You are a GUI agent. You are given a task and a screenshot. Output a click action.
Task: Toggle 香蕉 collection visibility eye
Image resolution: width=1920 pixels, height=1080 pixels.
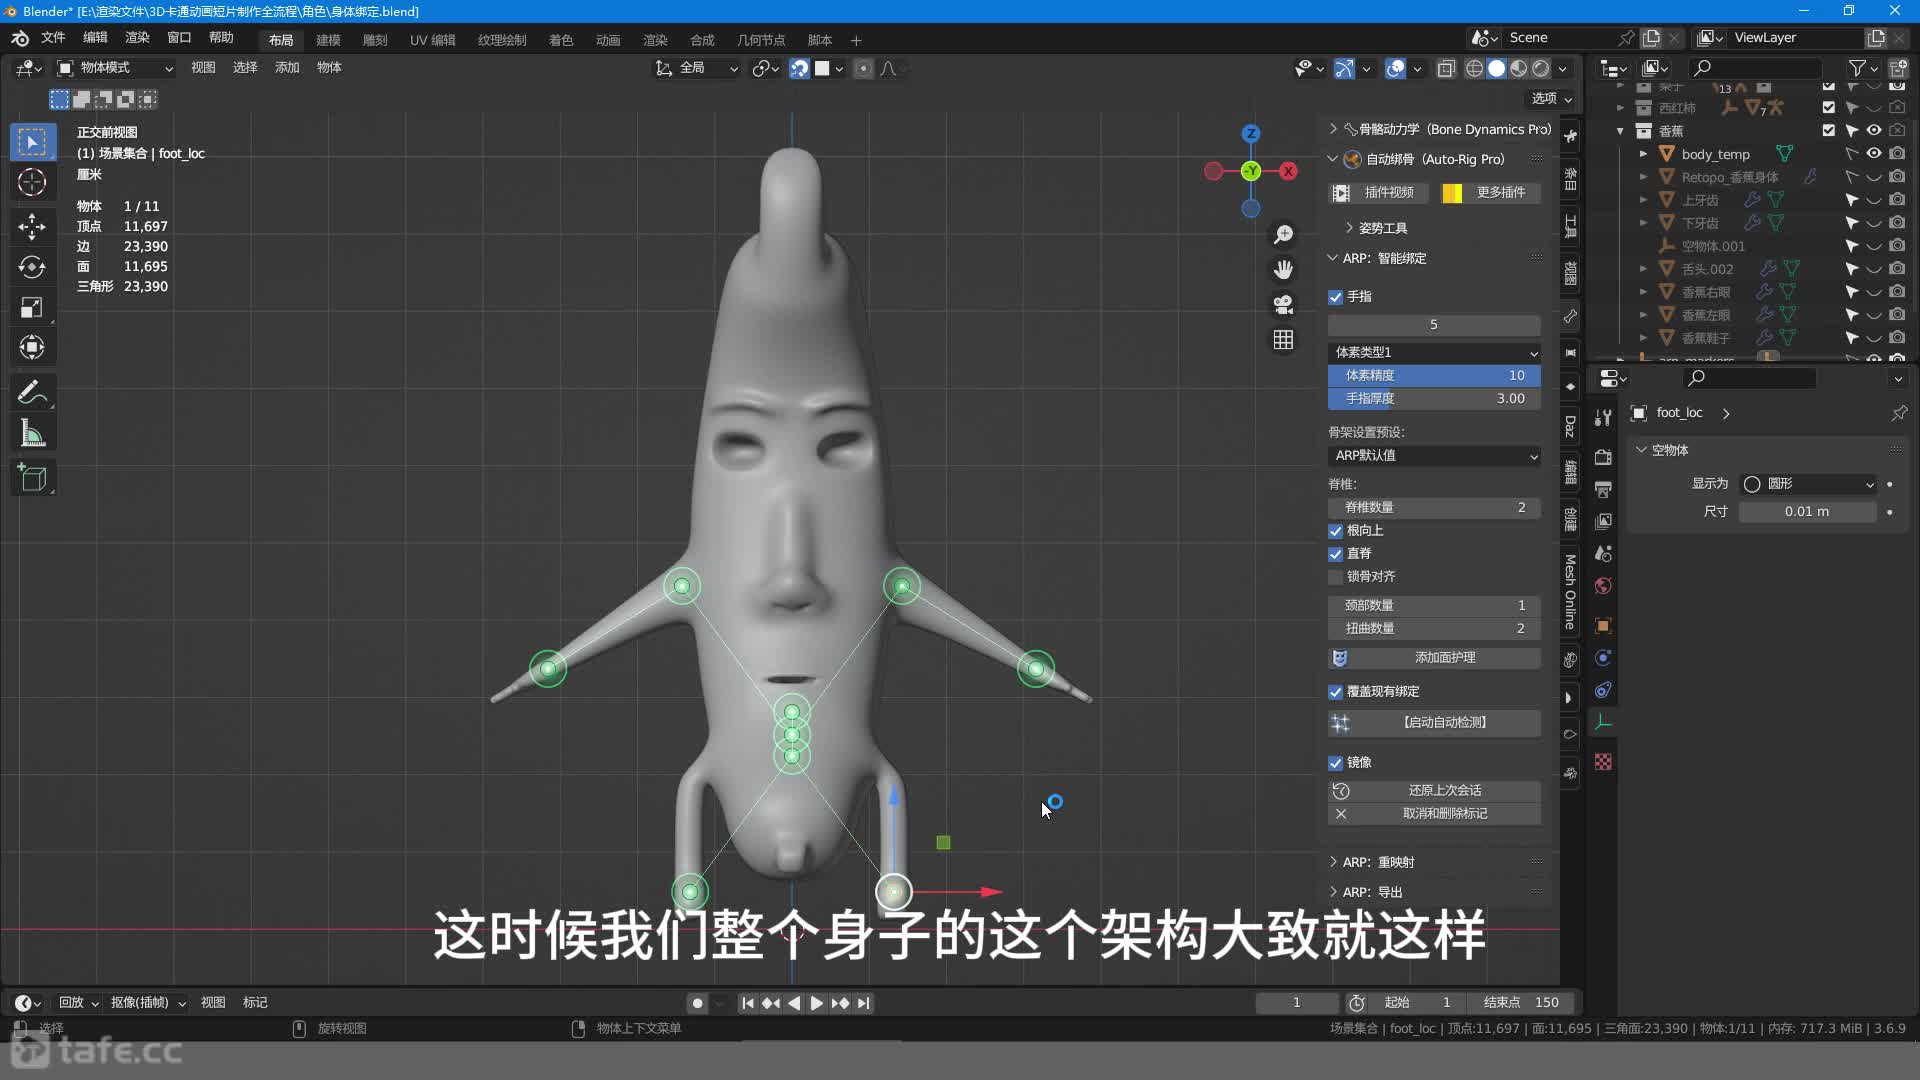[1874, 131]
